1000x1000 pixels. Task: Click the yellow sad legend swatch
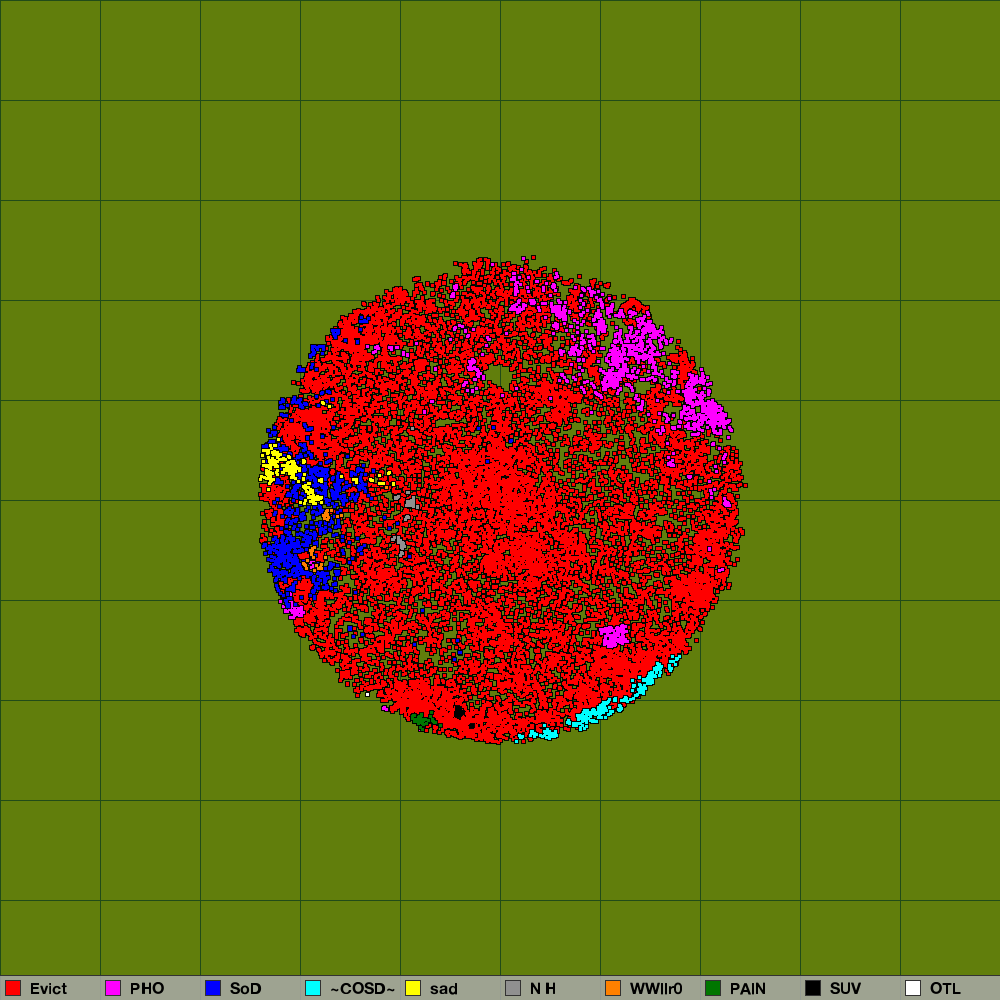tap(413, 988)
